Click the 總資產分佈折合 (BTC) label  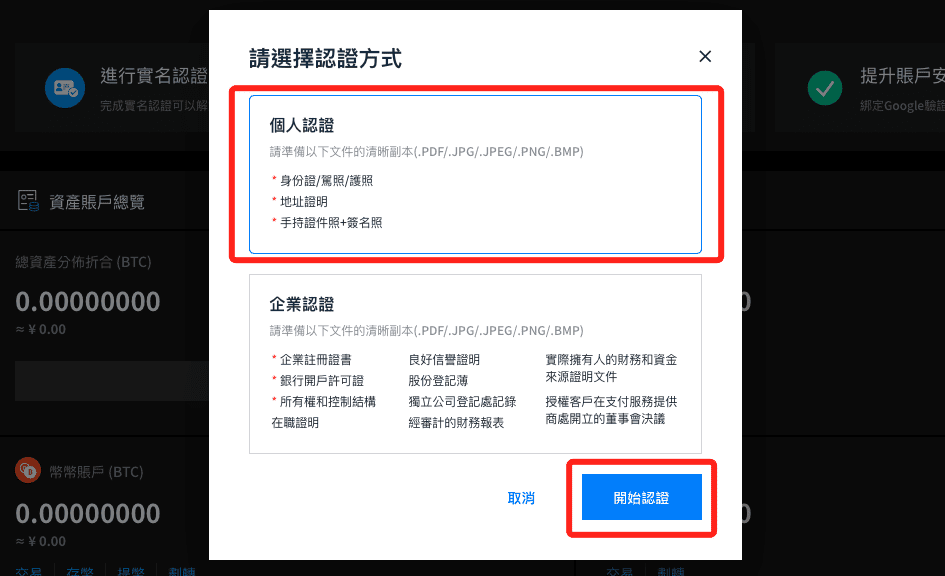(x=83, y=262)
